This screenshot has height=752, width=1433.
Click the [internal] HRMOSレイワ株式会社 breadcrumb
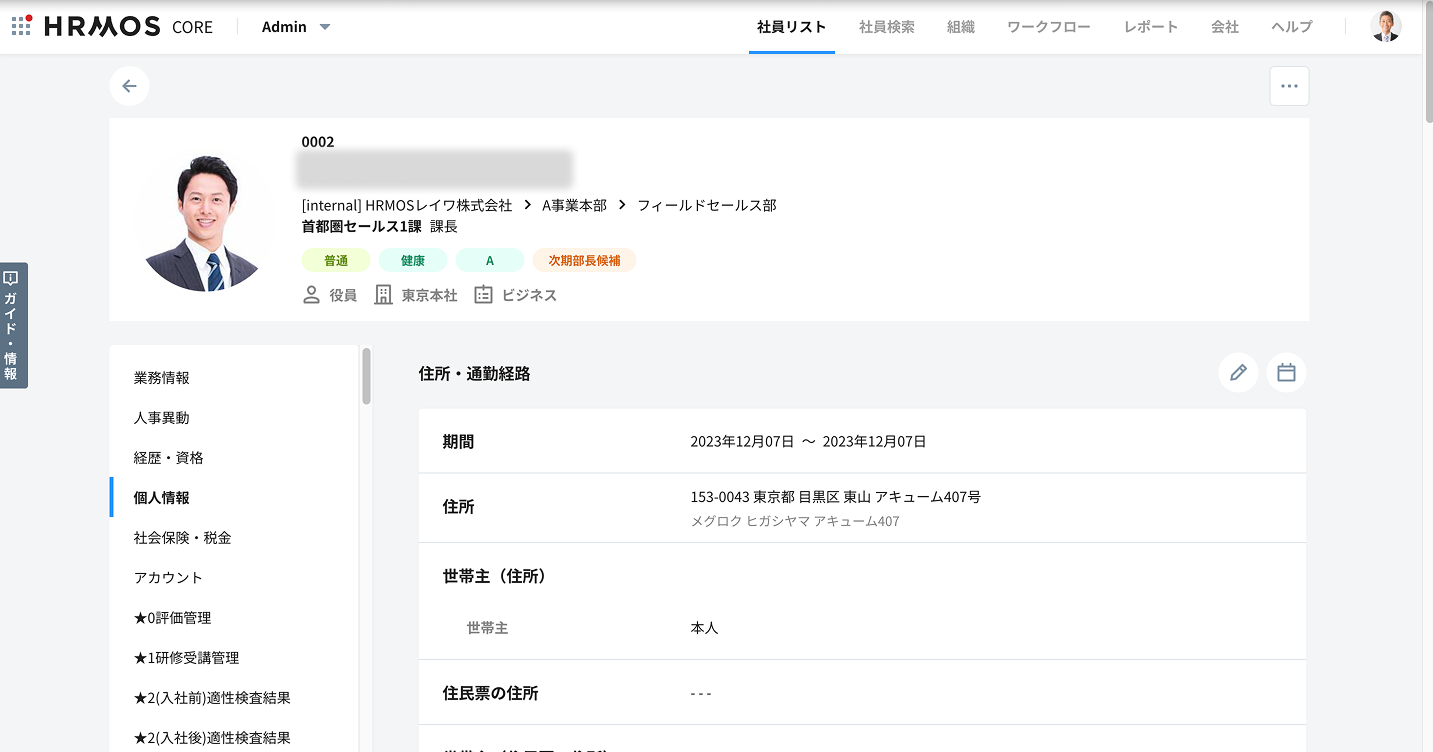(x=407, y=205)
